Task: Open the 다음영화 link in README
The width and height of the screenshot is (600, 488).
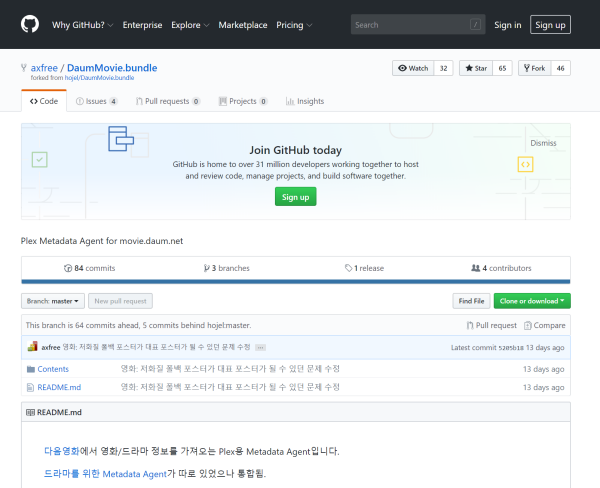Action: point(62,451)
